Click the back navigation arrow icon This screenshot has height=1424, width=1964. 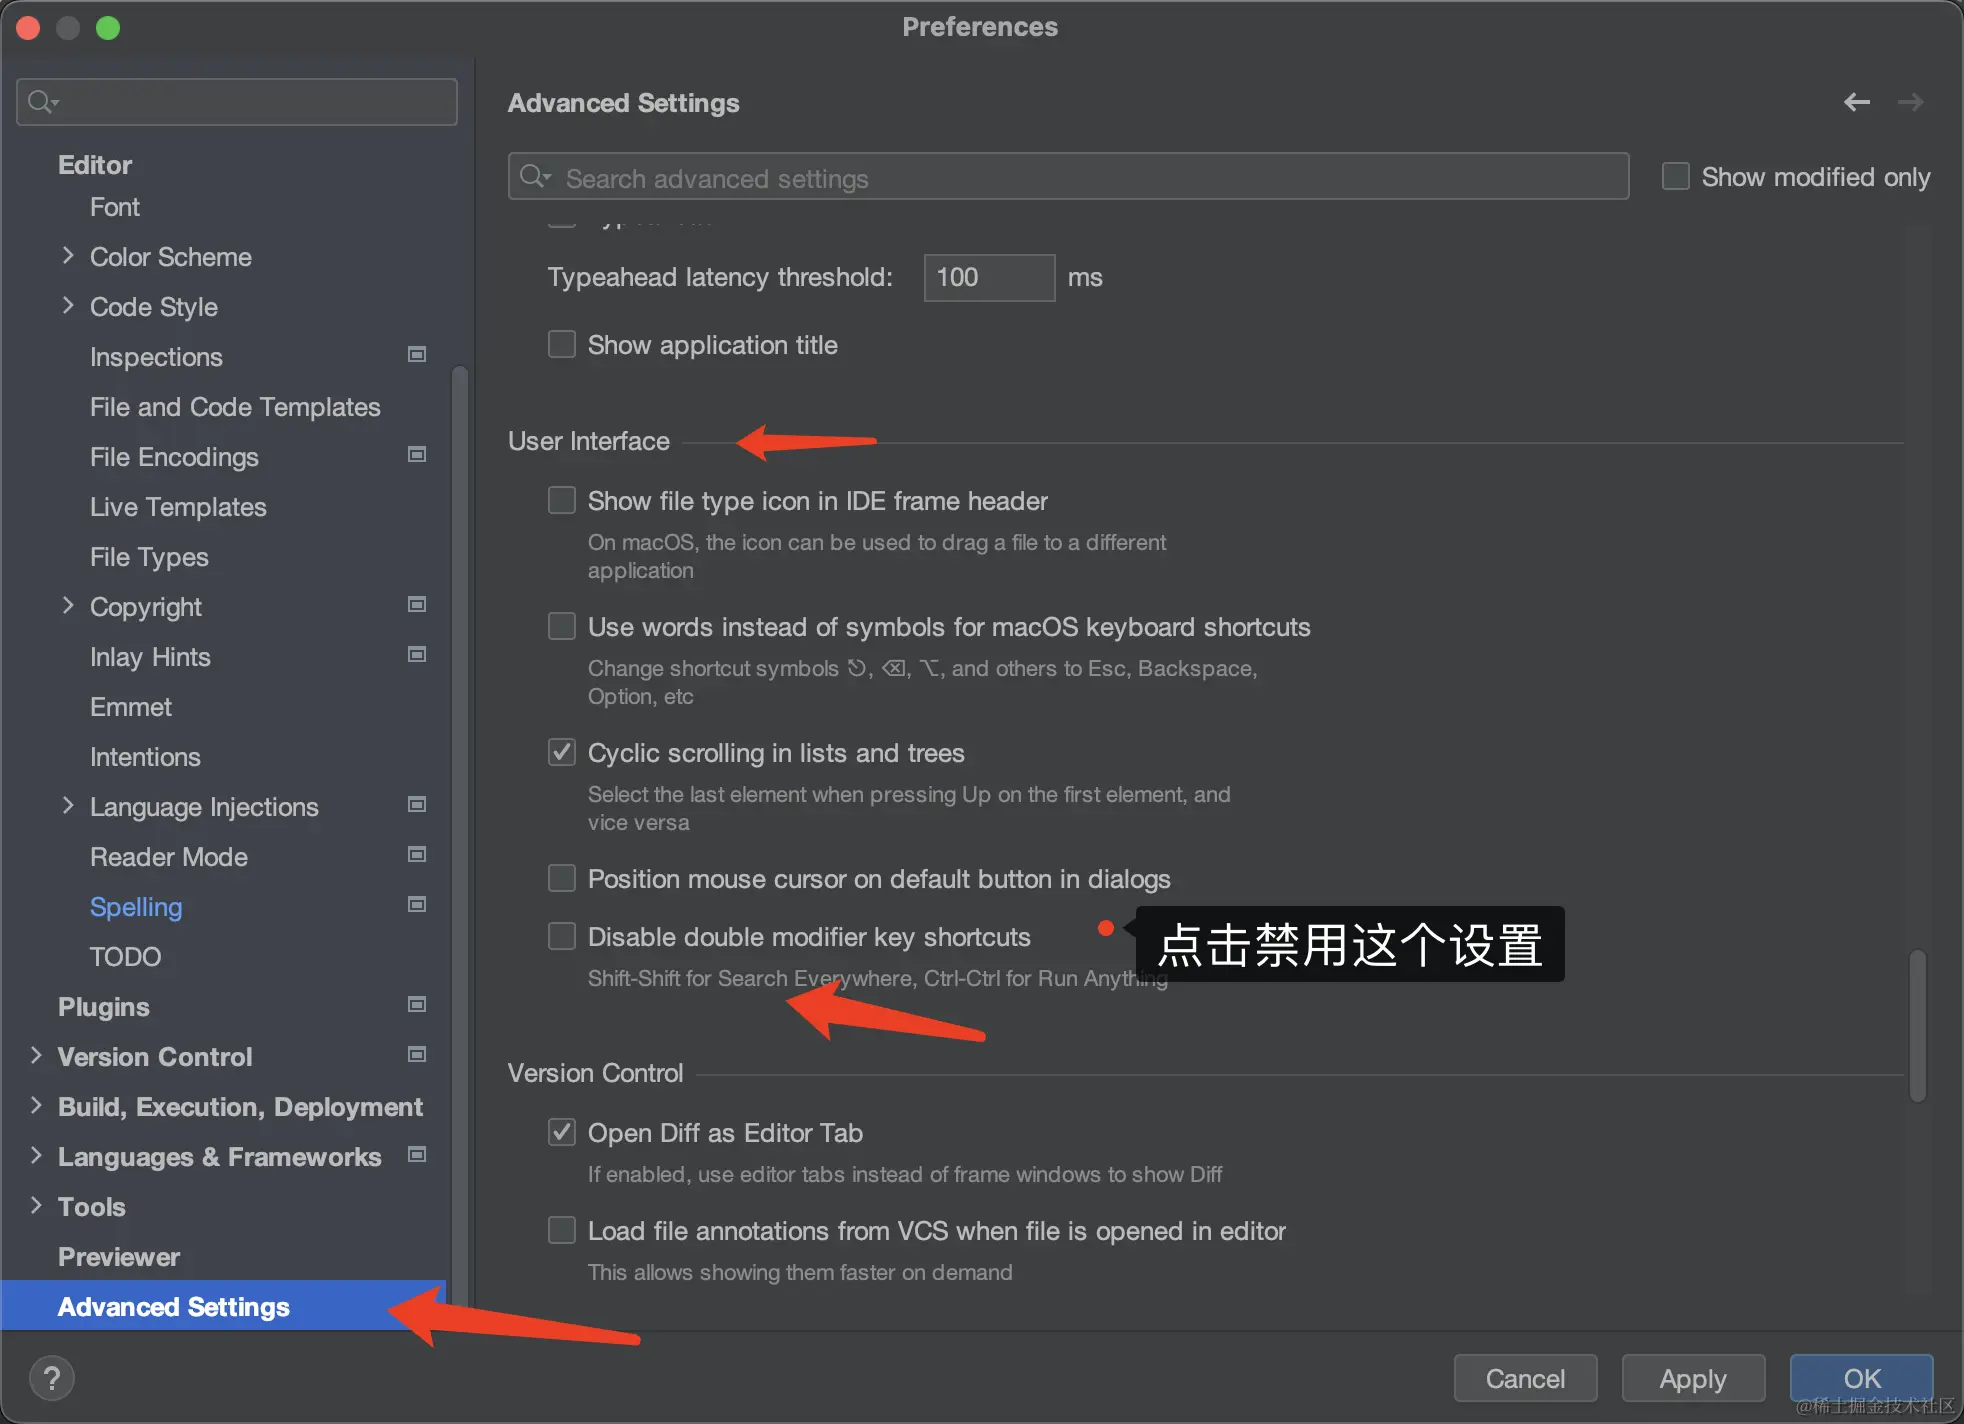coord(1856,102)
